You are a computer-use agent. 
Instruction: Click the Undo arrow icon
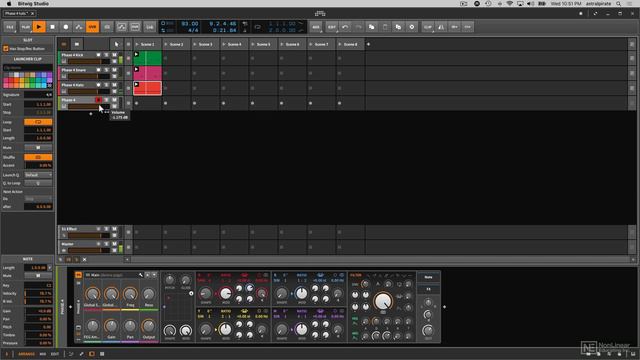click(x=345, y=27)
